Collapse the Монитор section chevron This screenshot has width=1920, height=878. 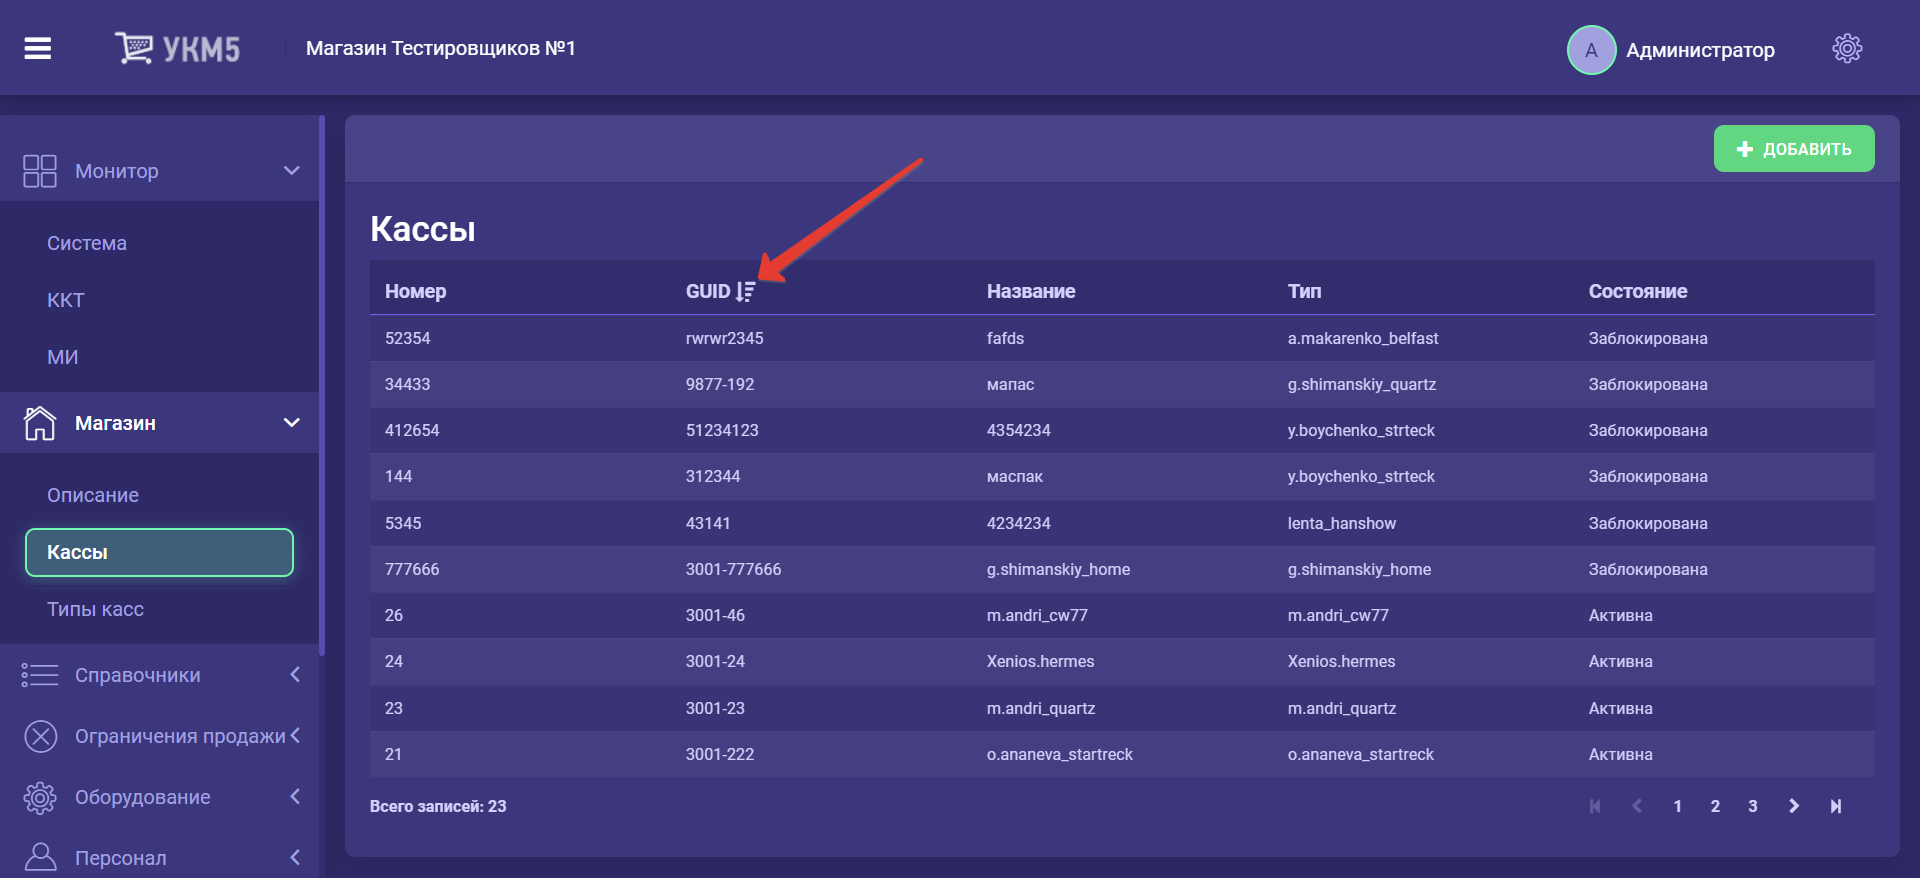click(292, 171)
